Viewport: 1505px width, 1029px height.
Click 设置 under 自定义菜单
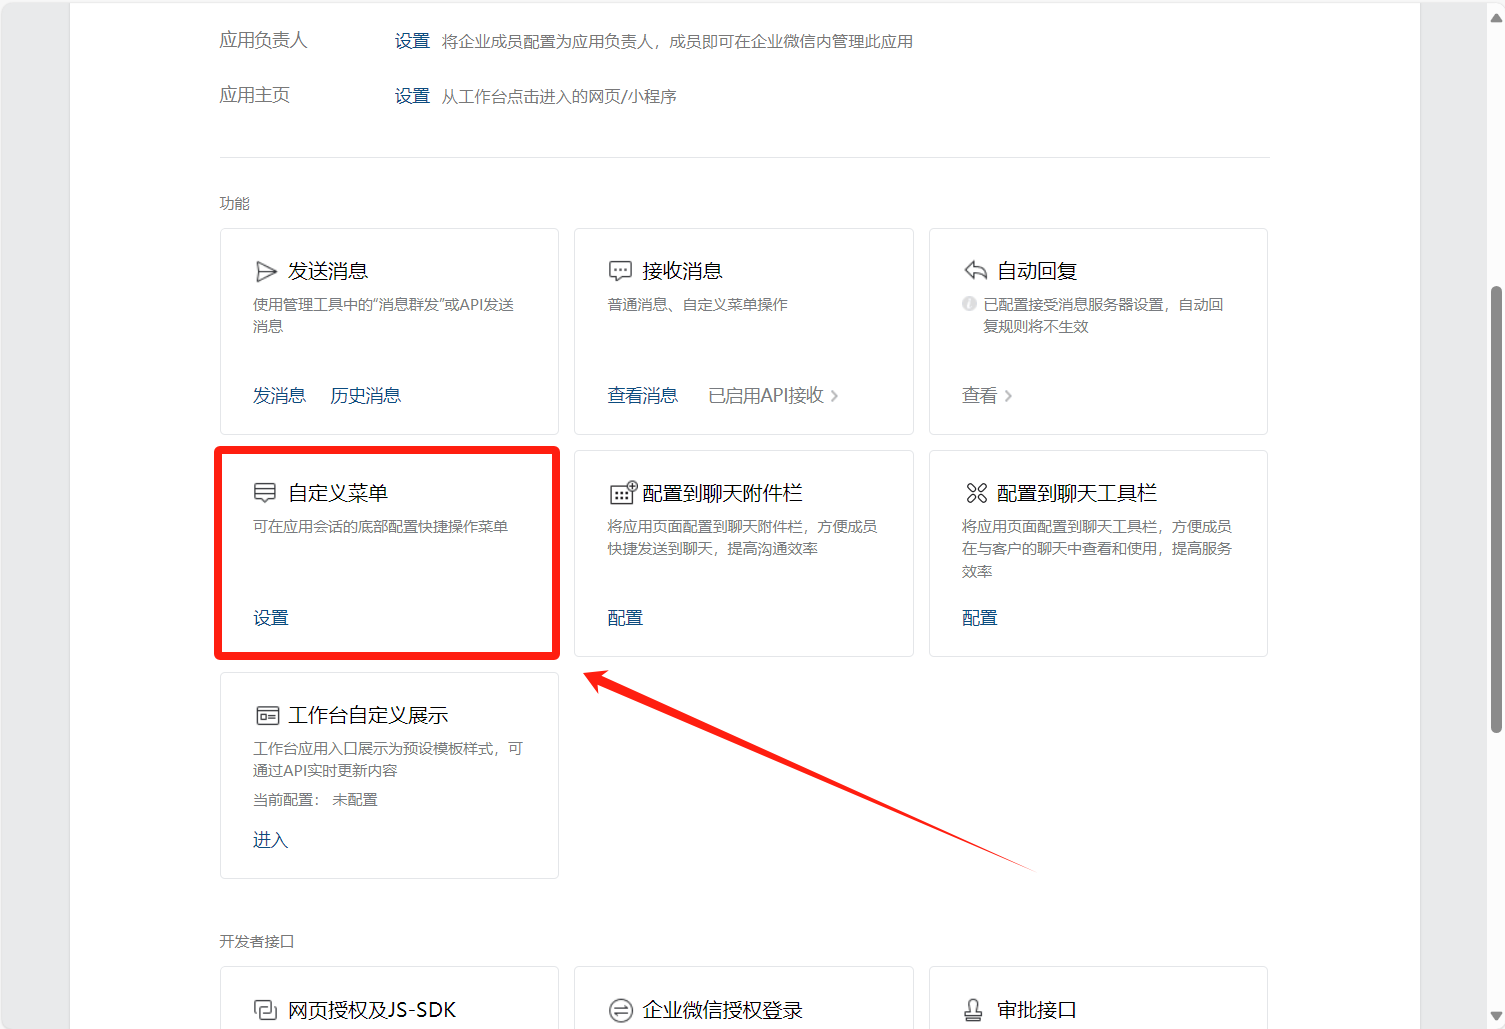click(270, 618)
